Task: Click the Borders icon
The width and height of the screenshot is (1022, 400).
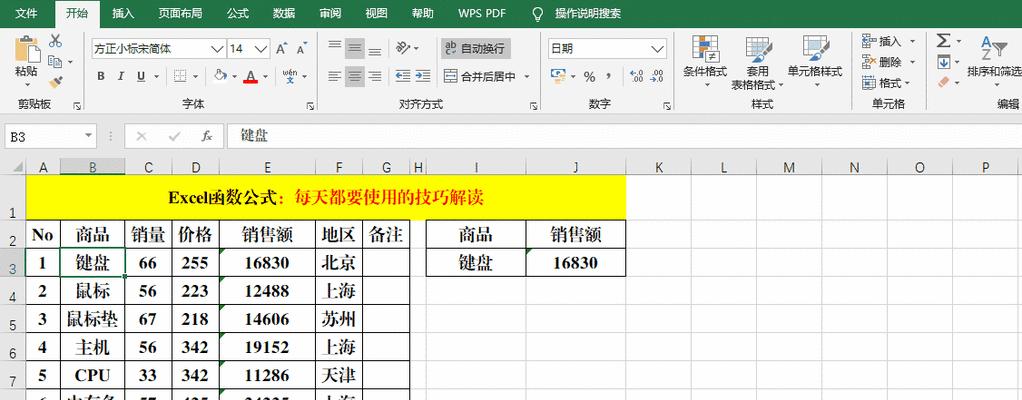Action: (181, 76)
